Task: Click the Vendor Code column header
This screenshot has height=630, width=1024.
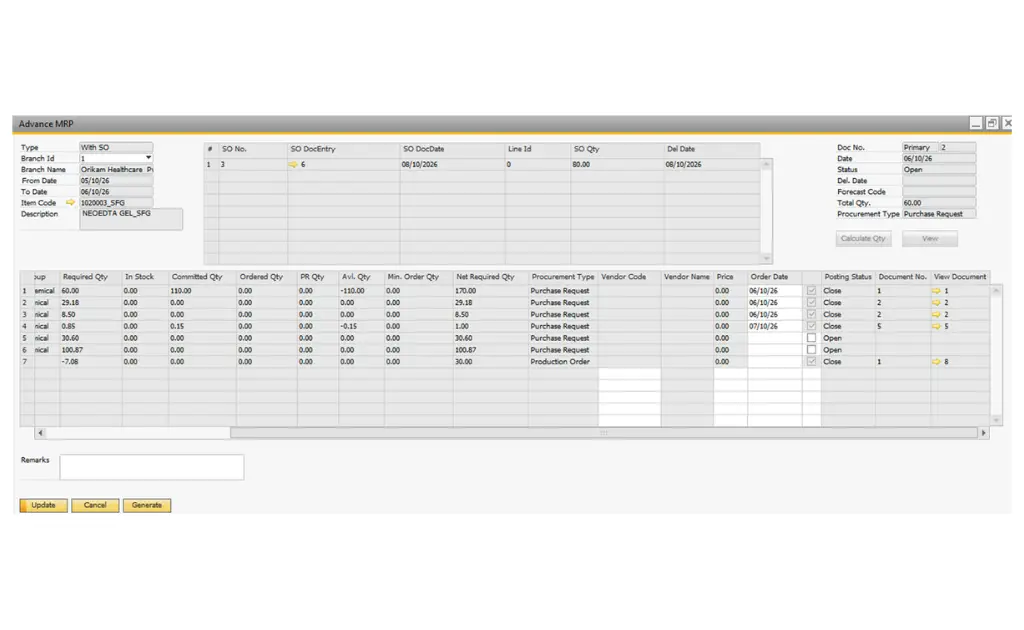Action: [630, 277]
